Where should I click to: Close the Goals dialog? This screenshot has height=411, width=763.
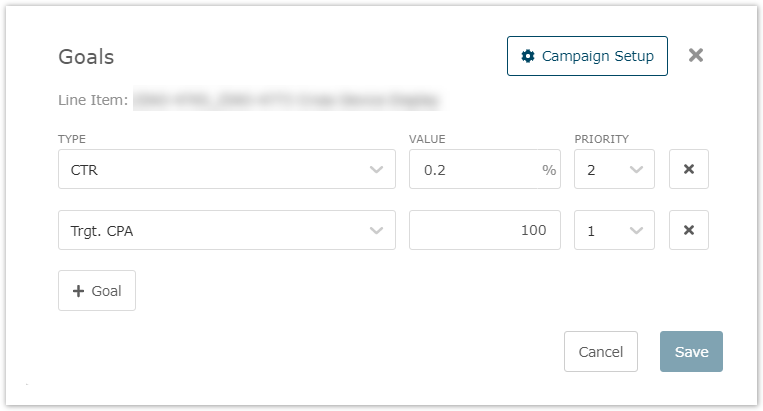pyautogui.click(x=696, y=55)
